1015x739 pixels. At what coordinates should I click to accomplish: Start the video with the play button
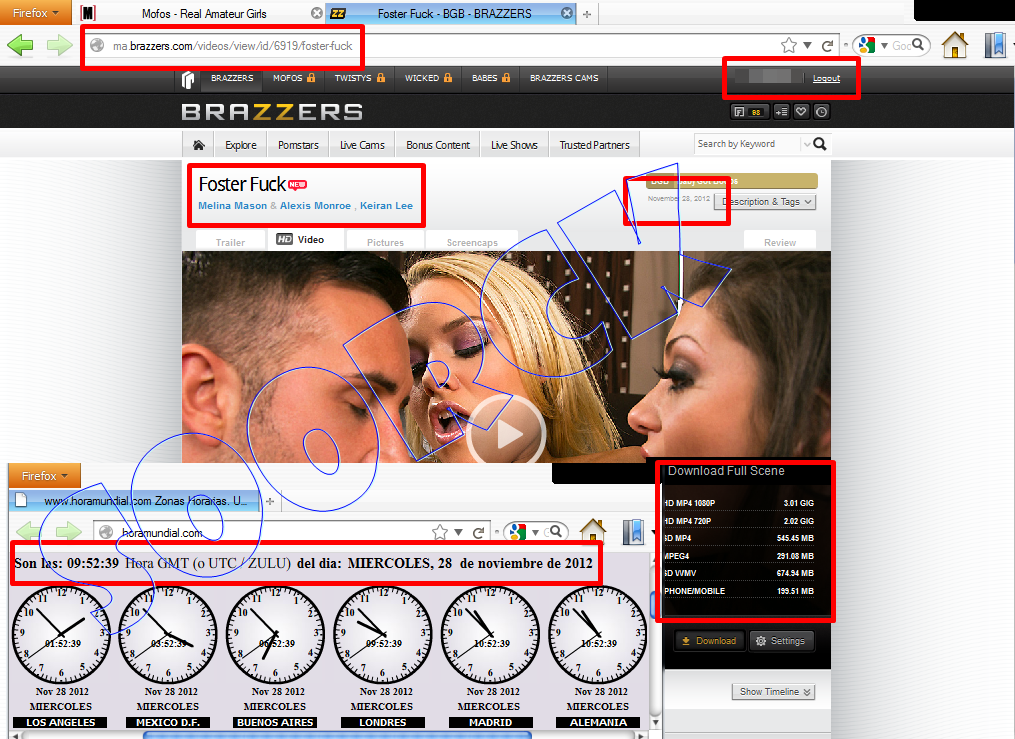click(x=507, y=432)
